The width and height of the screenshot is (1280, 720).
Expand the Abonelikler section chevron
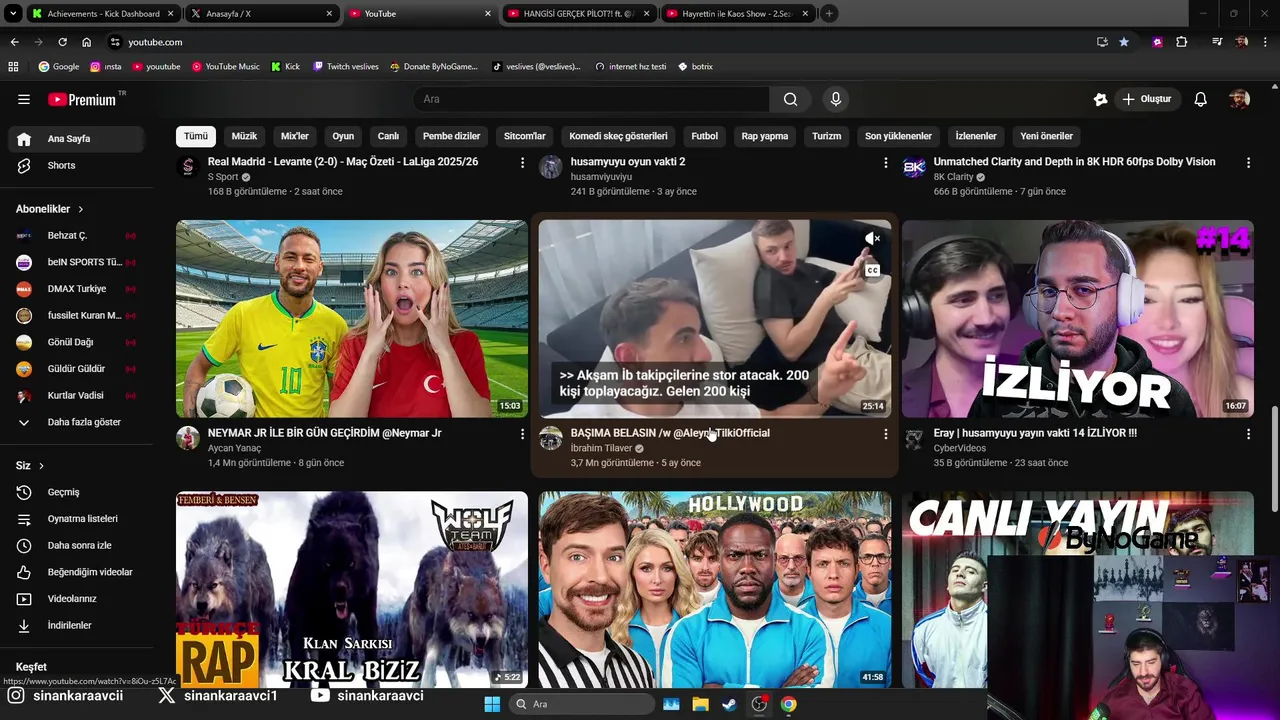pos(80,209)
